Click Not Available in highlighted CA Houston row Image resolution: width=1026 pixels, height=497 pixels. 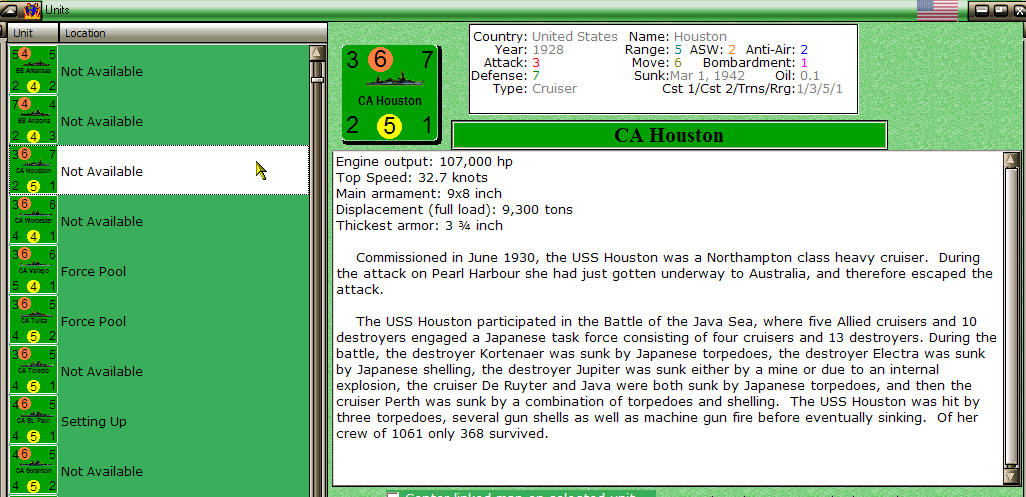coord(101,171)
